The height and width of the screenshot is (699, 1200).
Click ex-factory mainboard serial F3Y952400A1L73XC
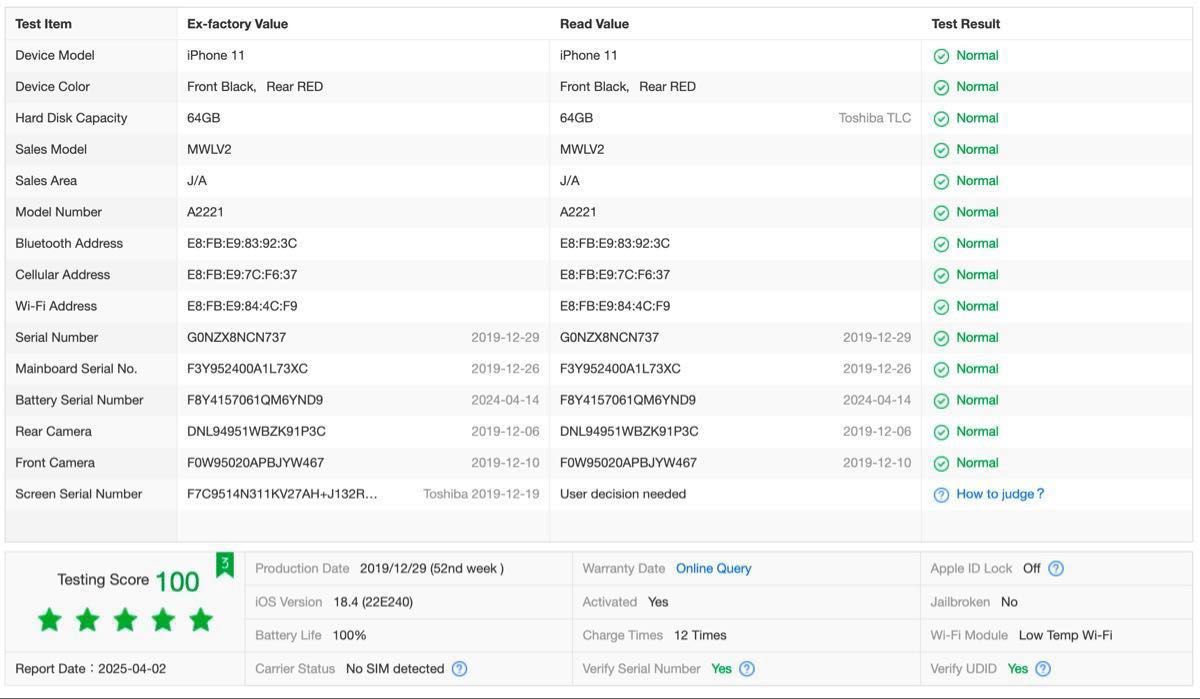[x=247, y=369]
